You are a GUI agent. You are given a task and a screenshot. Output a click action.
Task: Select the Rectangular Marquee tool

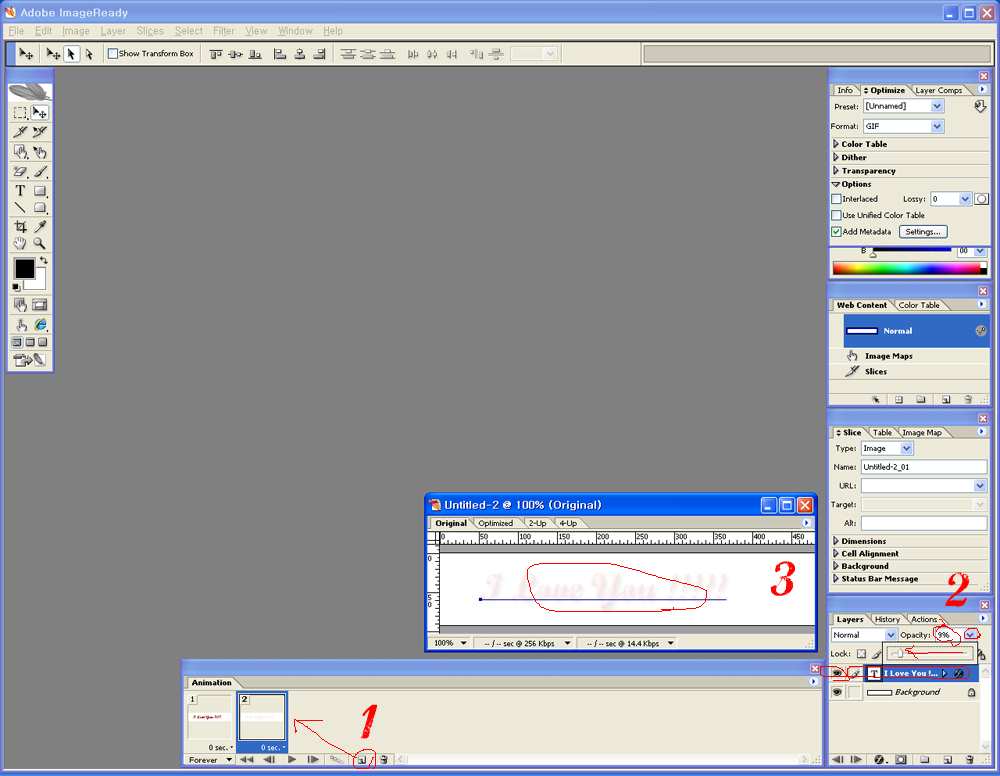click(x=20, y=113)
